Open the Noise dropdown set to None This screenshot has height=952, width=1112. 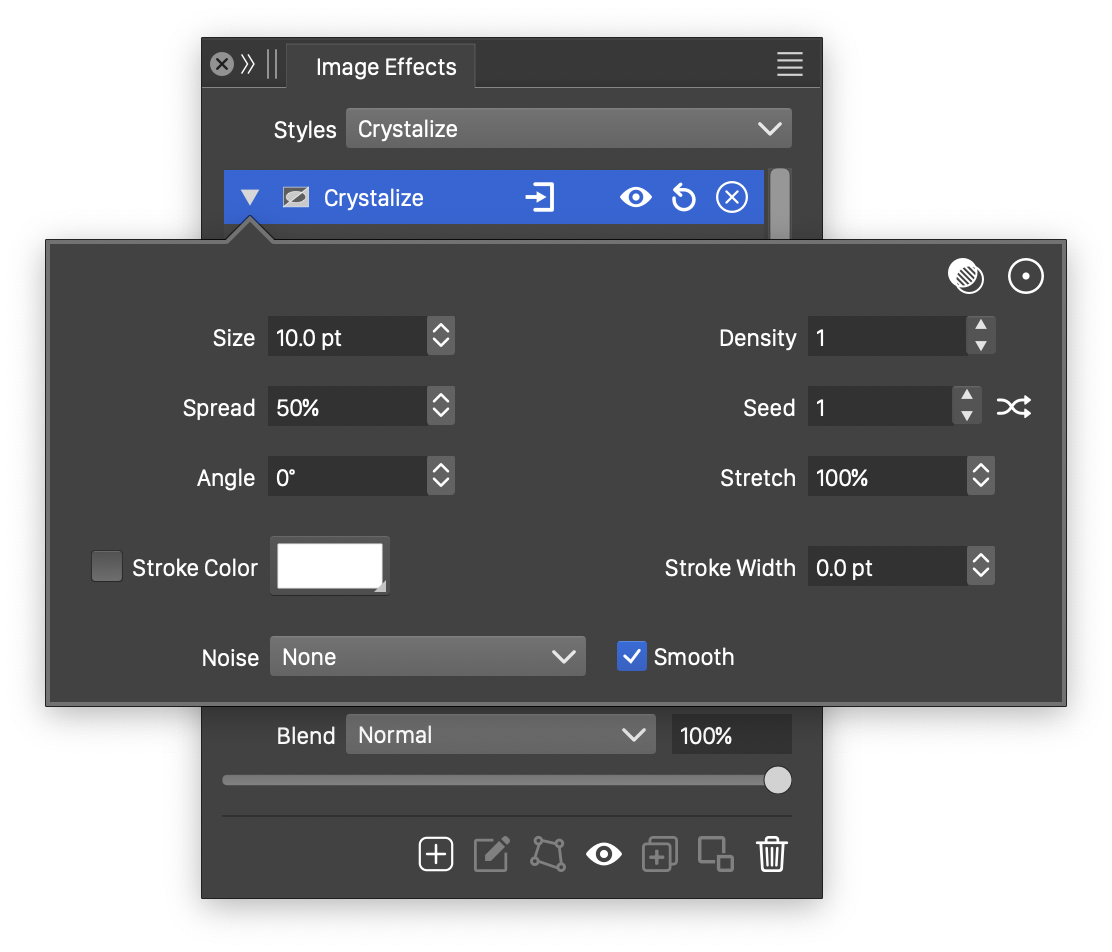click(427, 657)
